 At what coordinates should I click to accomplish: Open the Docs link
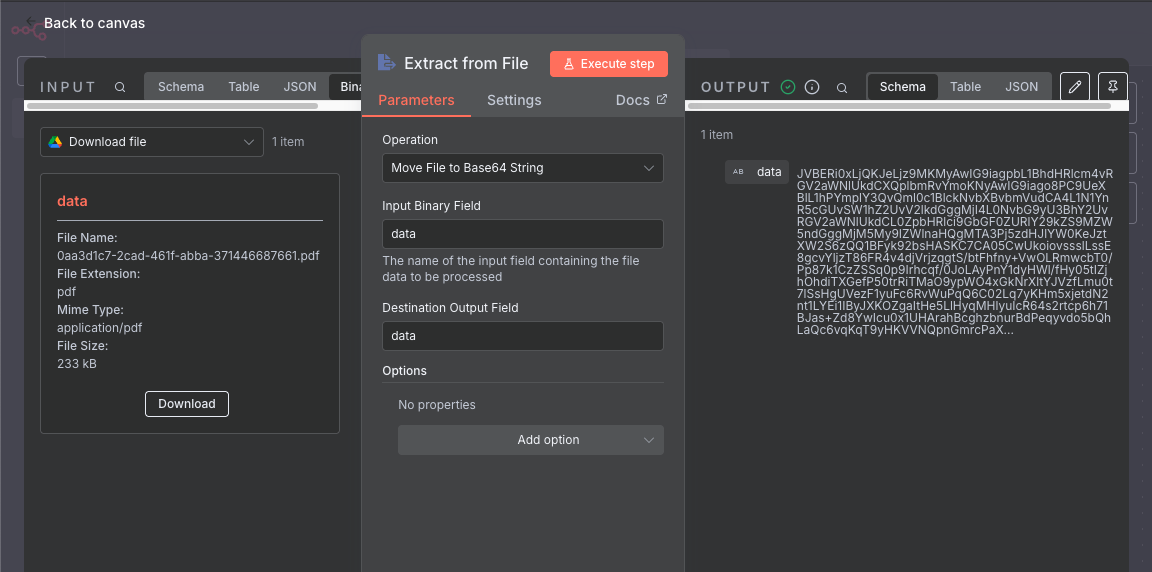point(641,100)
